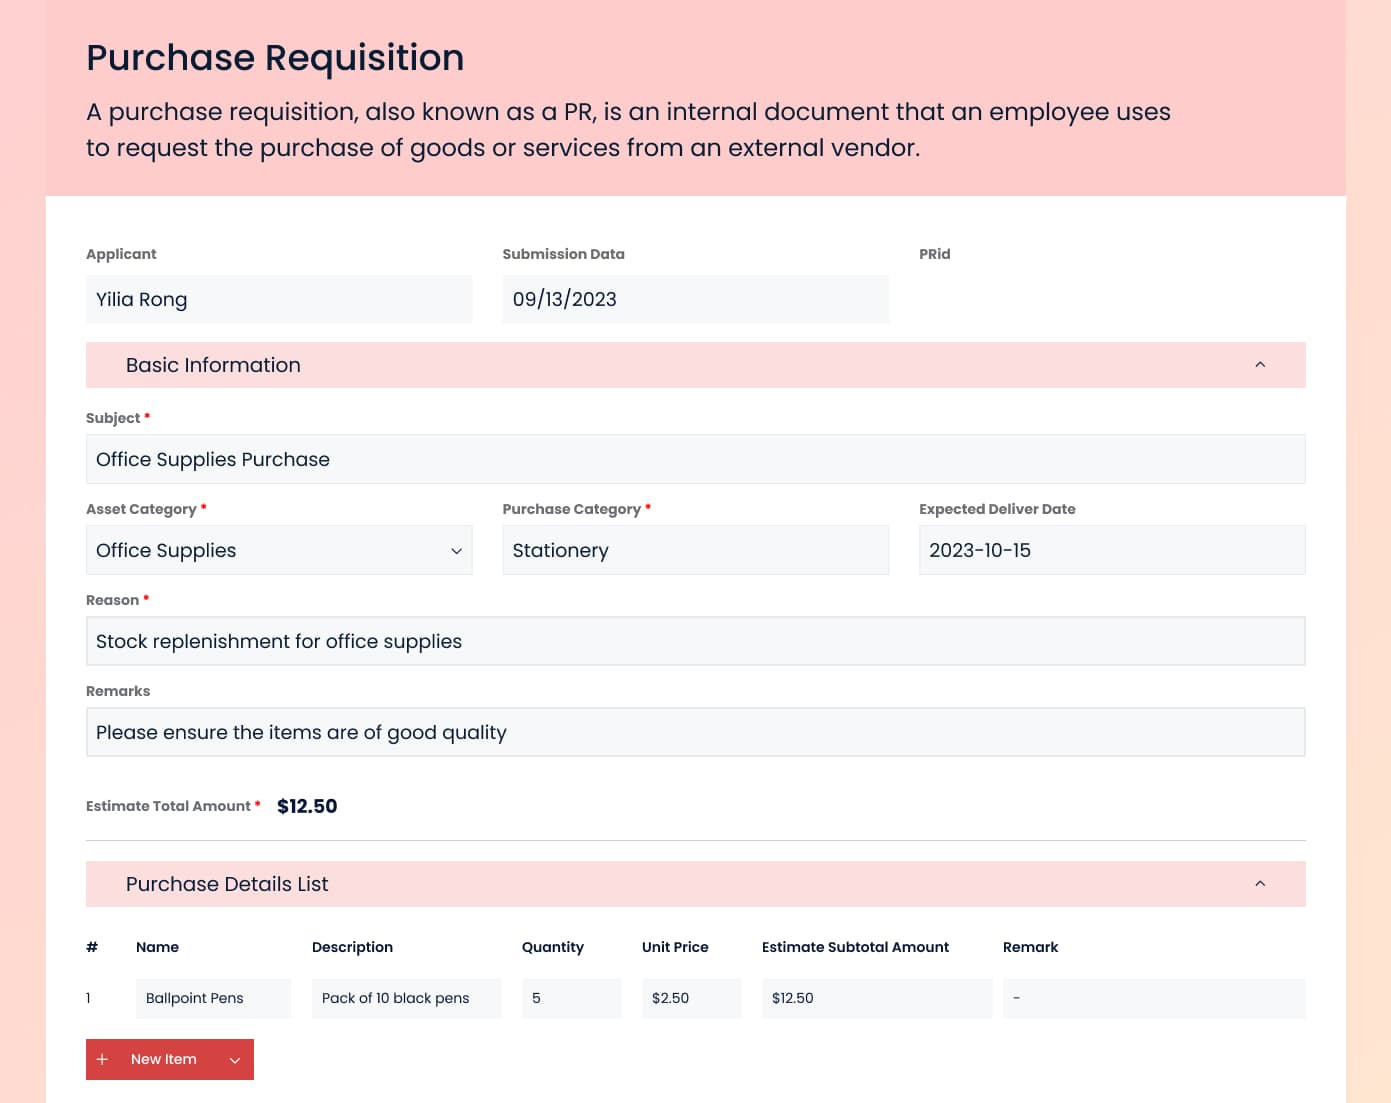This screenshot has width=1391, height=1103.
Task: Collapse the Purchase Details List chevron
Action: [1260, 884]
